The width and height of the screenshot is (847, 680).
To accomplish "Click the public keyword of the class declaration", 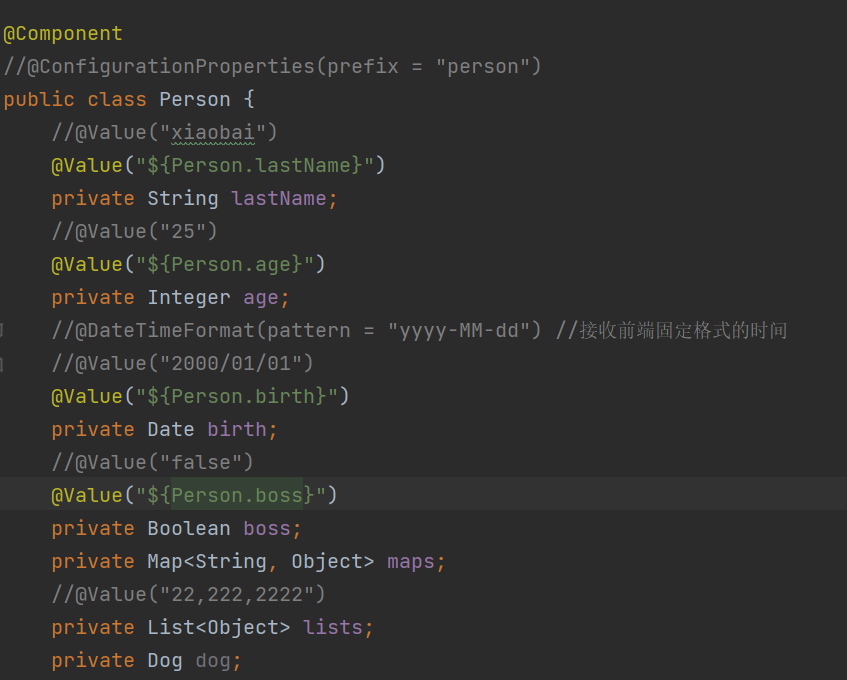I will point(39,100).
